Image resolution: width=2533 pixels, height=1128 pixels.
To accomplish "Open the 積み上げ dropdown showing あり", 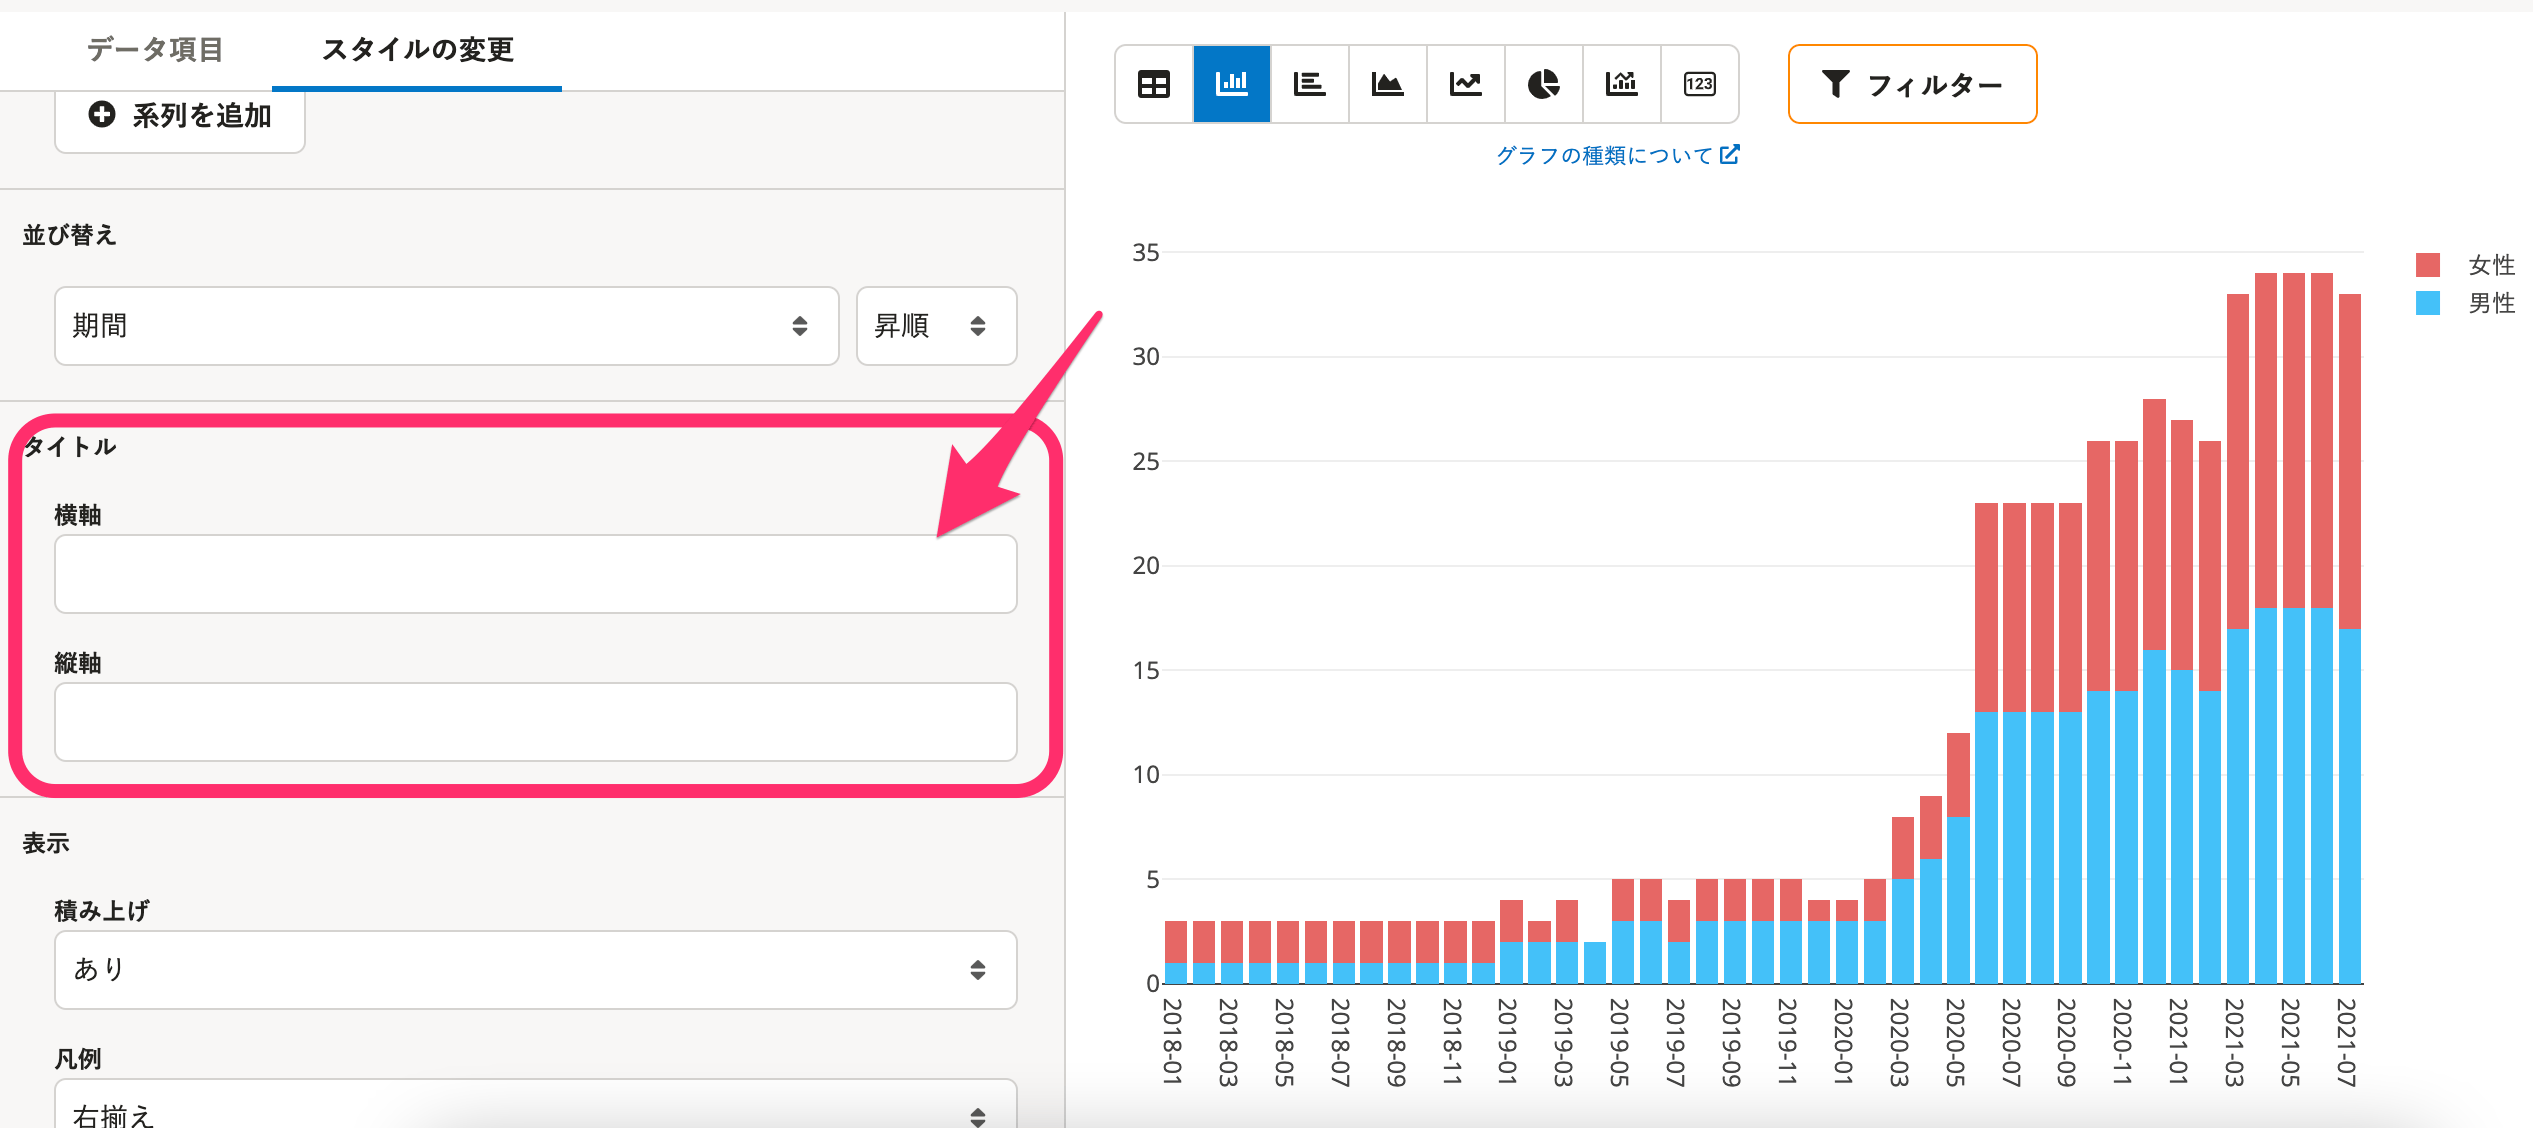I will click(x=536, y=970).
